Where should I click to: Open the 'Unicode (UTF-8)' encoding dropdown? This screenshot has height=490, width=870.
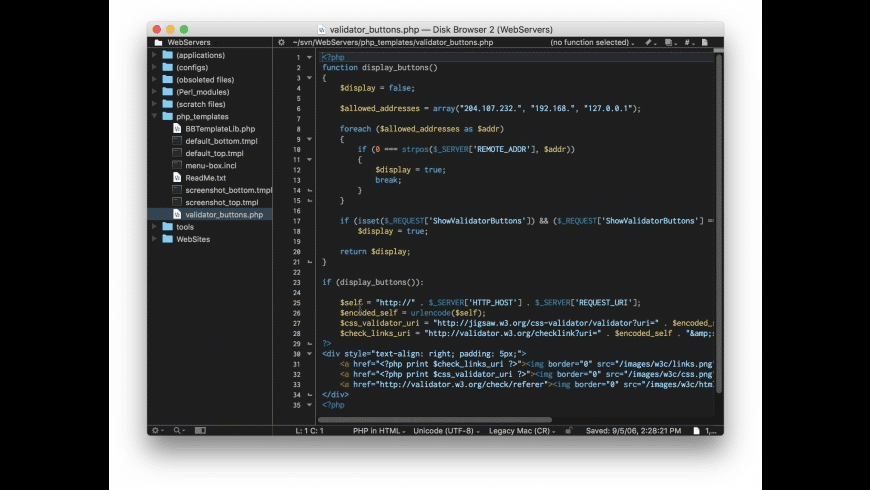pos(445,430)
